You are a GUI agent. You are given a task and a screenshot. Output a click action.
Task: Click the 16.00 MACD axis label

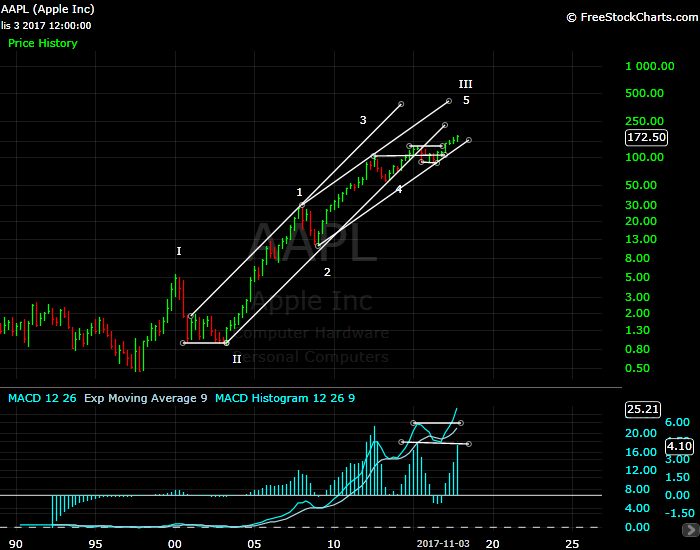tap(641, 452)
